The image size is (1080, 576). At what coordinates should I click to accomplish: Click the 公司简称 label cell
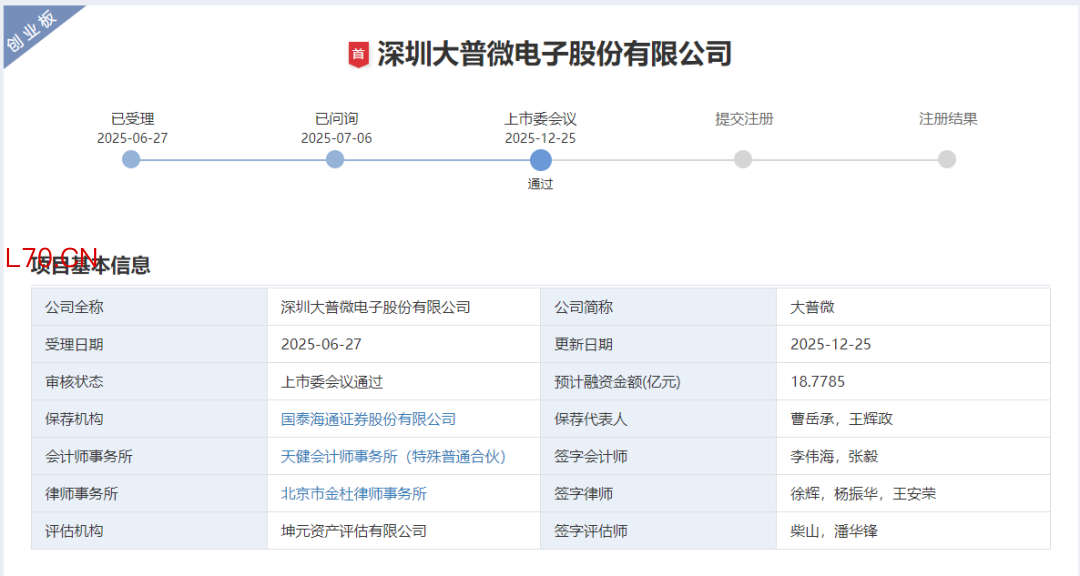click(658, 307)
